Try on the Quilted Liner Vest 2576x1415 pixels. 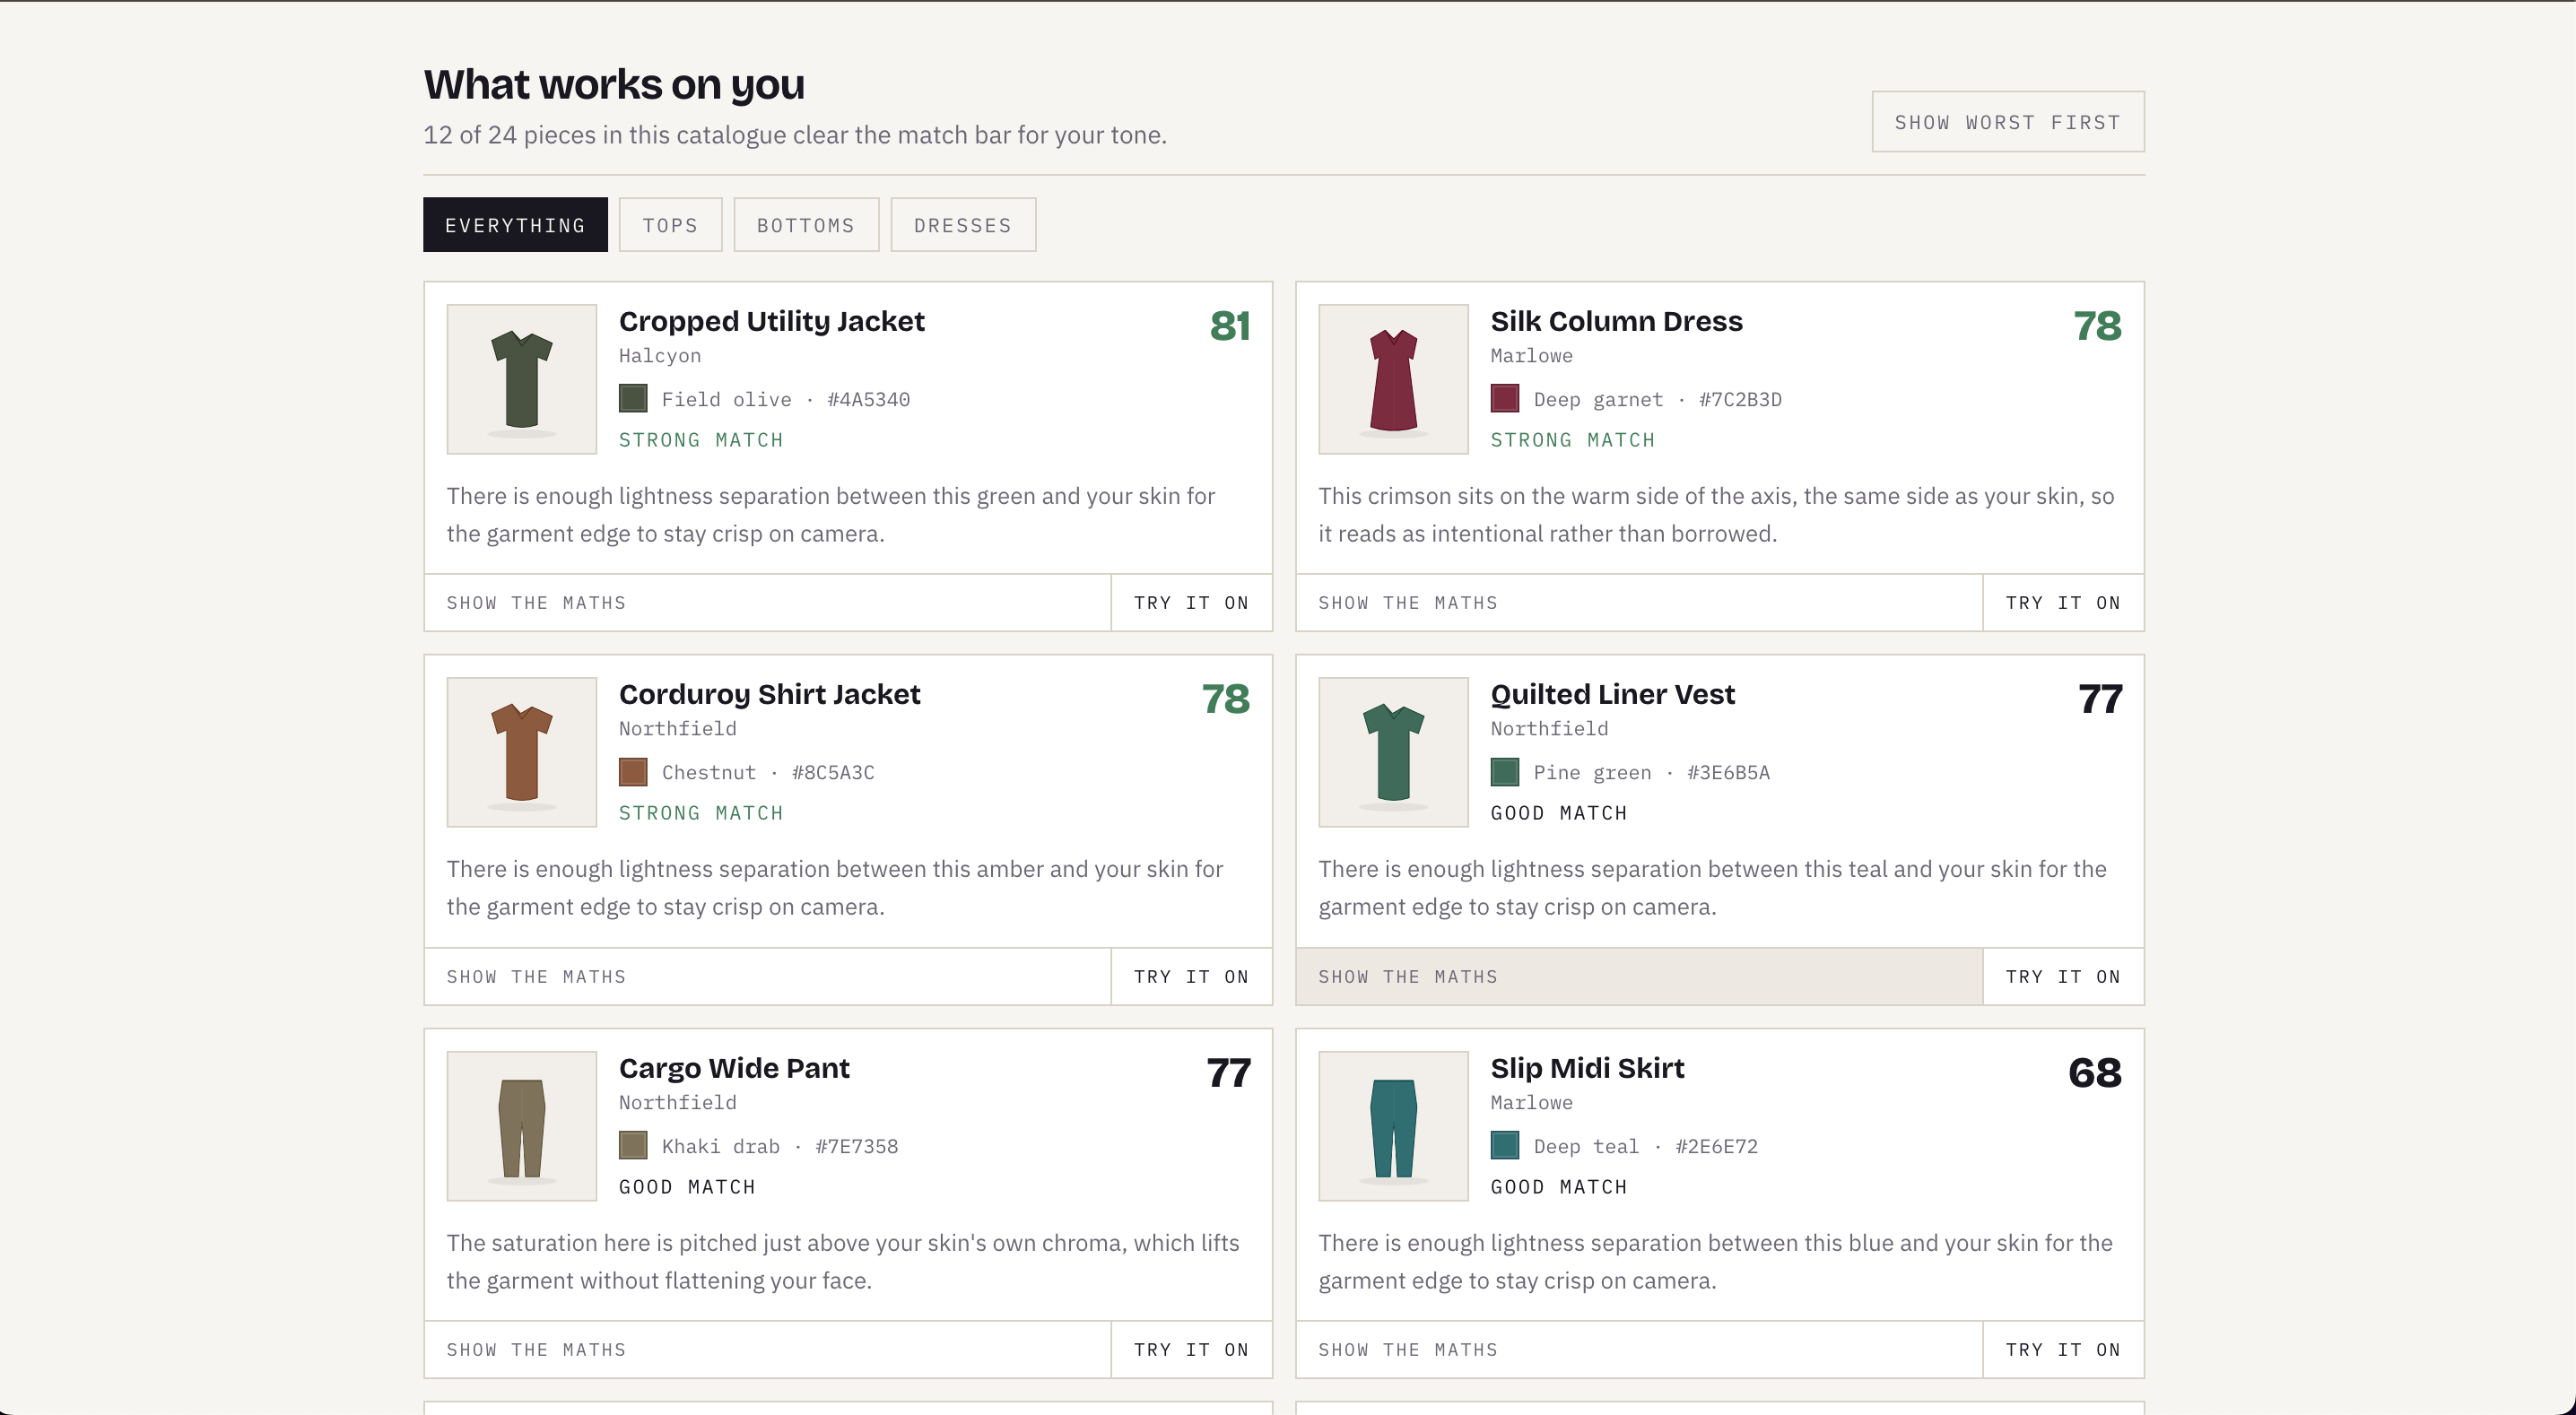point(2063,977)
